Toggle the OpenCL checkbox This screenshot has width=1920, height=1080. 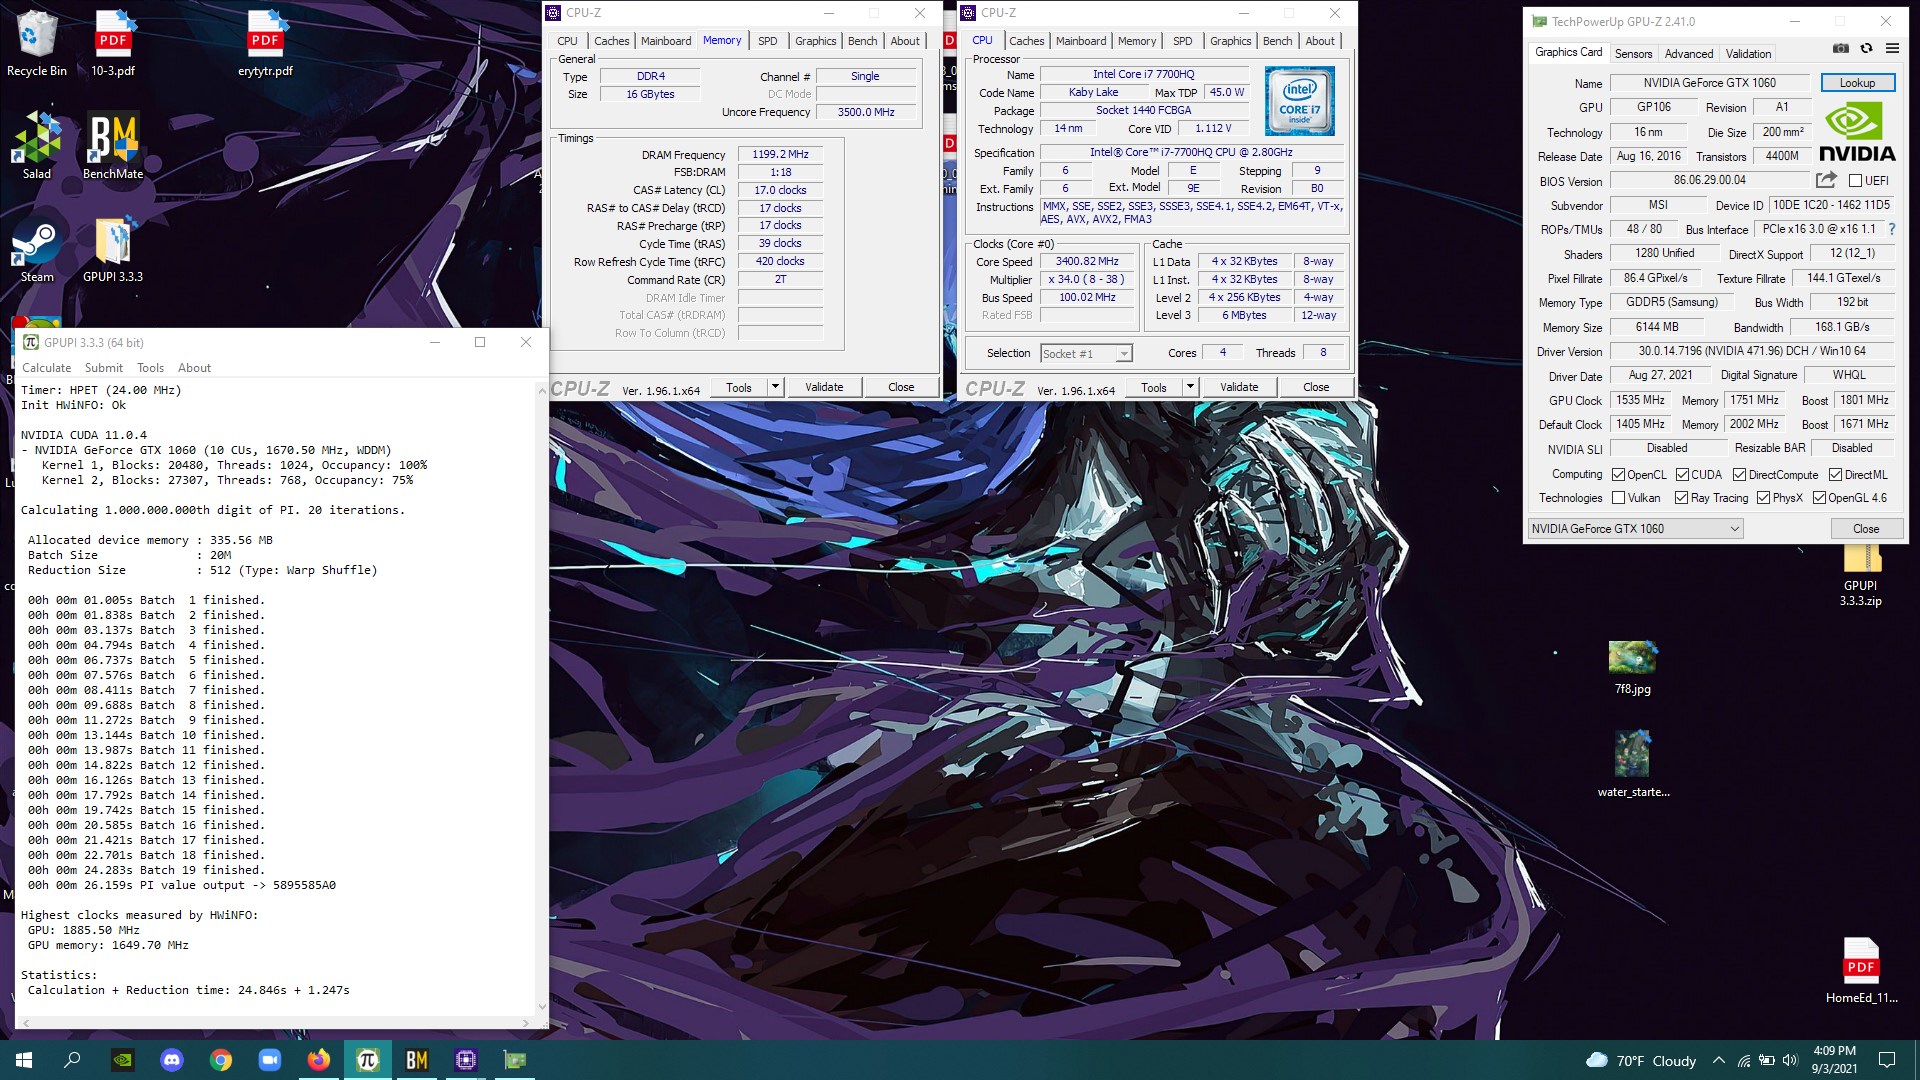1618,474
